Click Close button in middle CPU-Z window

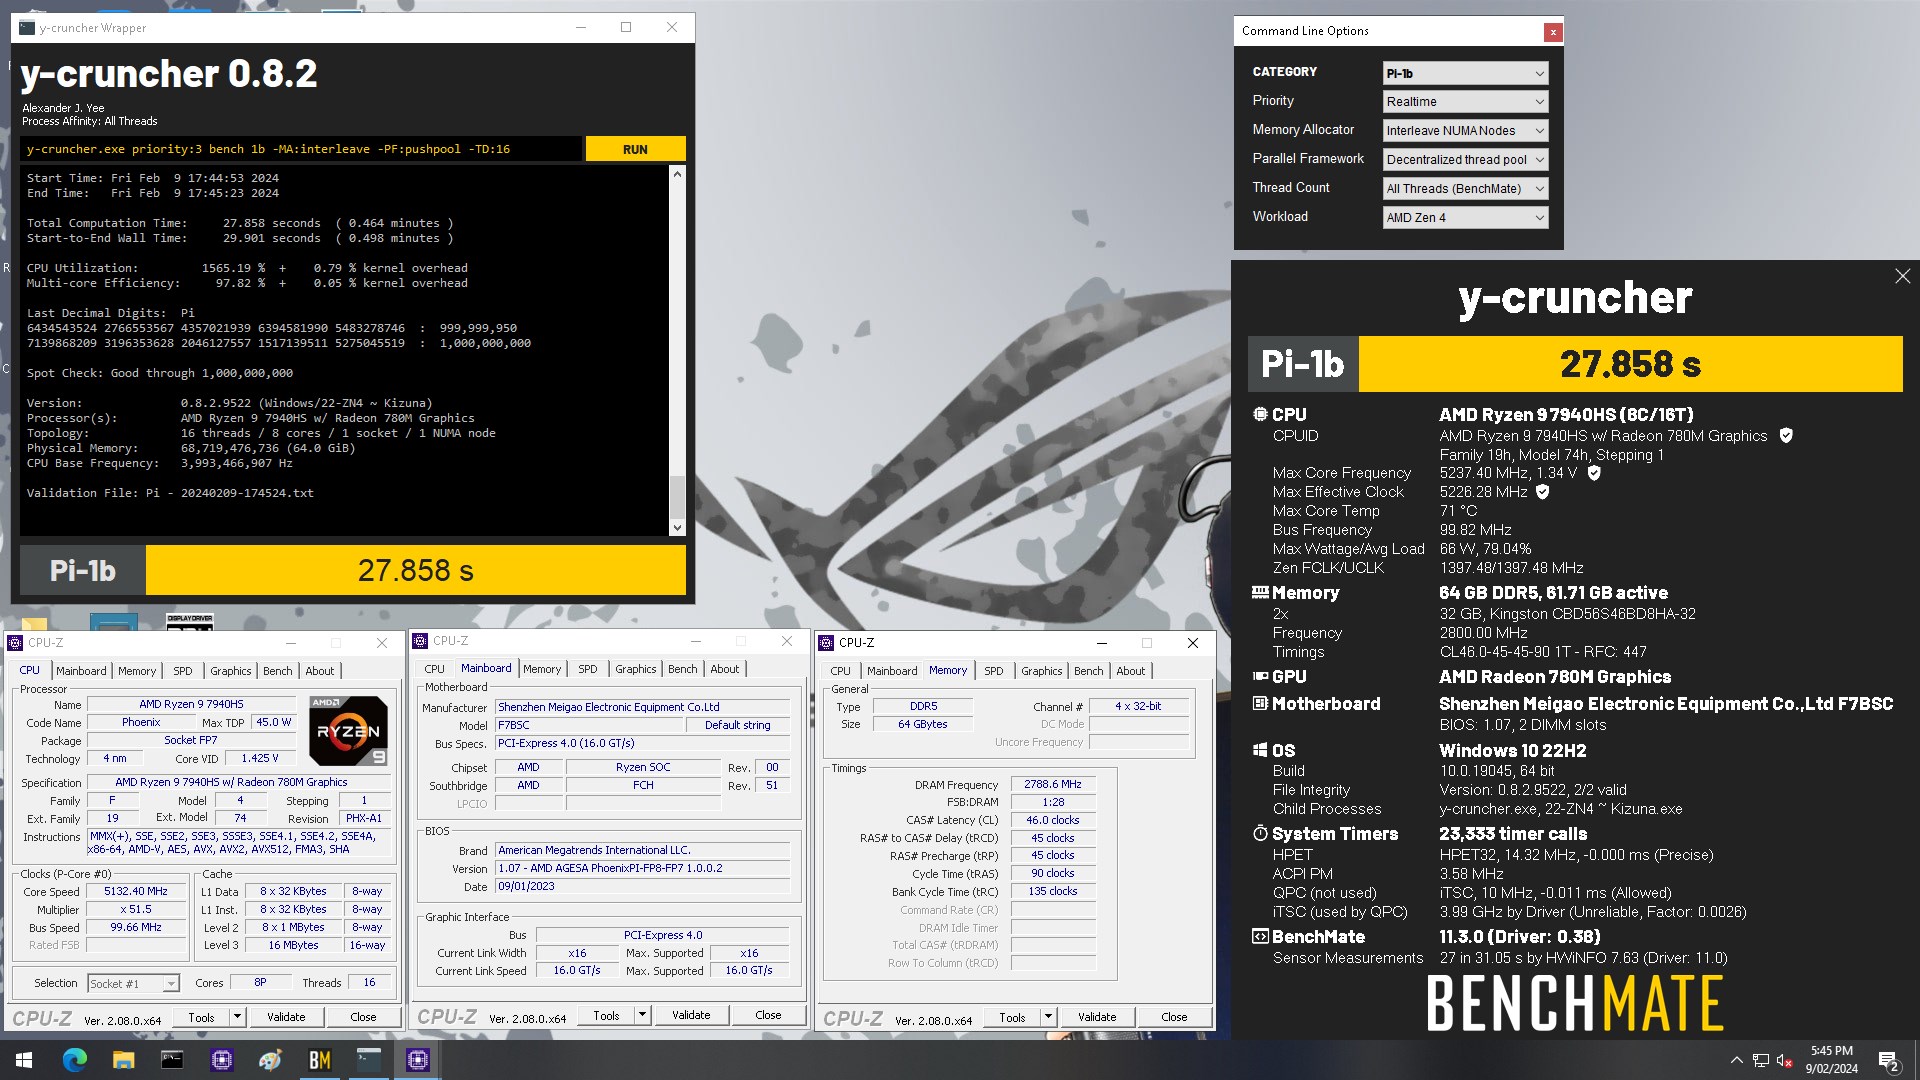coord(768,1015)
